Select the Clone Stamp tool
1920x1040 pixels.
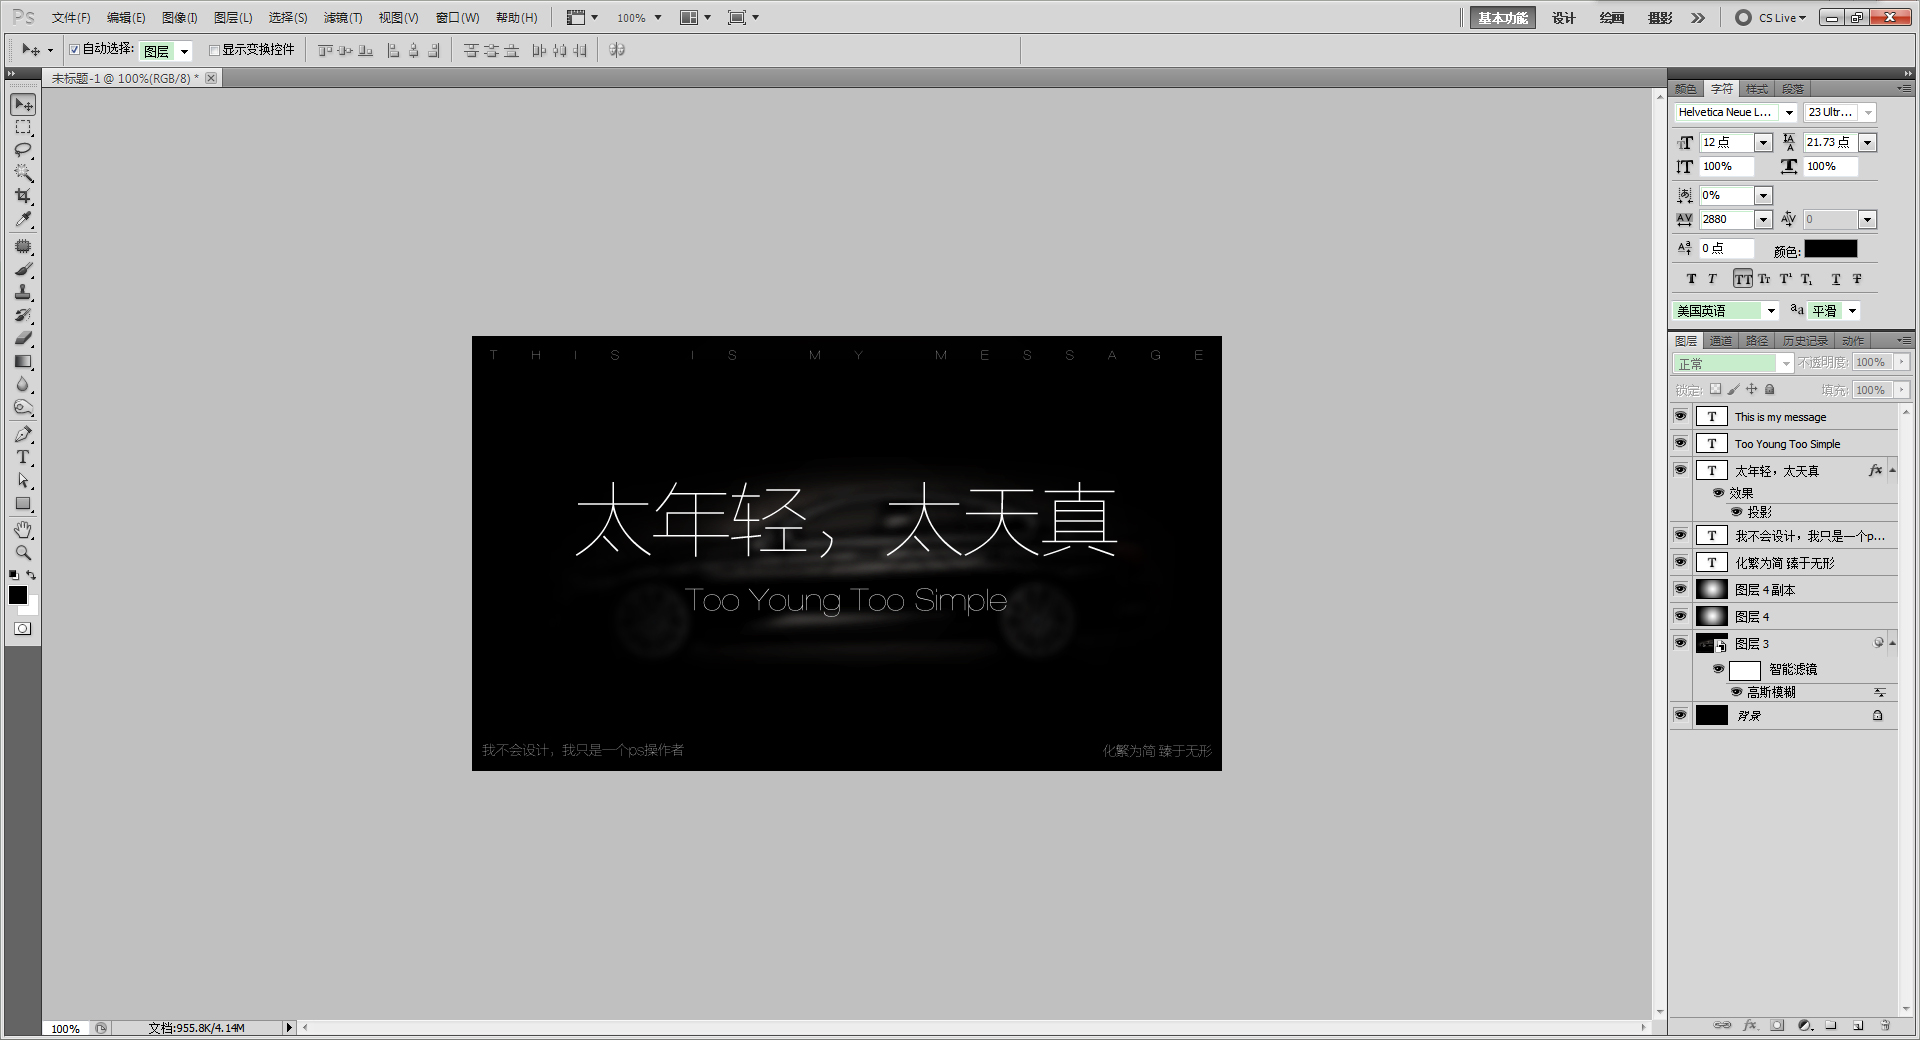[x=22, y=293]
